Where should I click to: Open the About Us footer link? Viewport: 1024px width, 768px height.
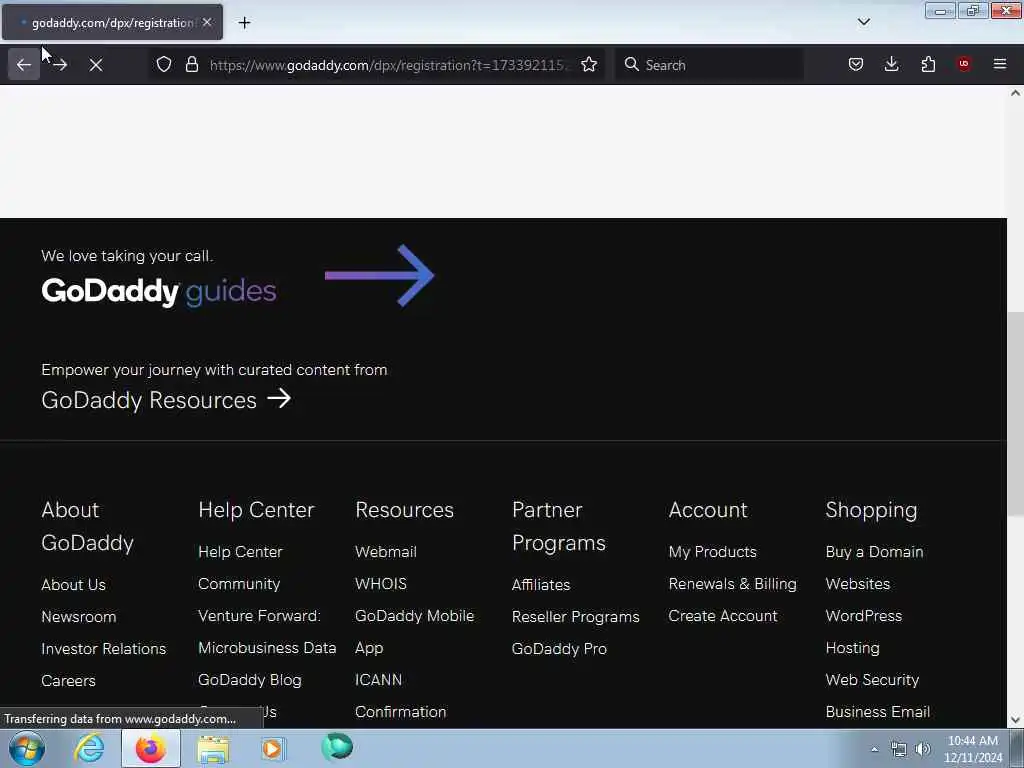click(73, 584)
